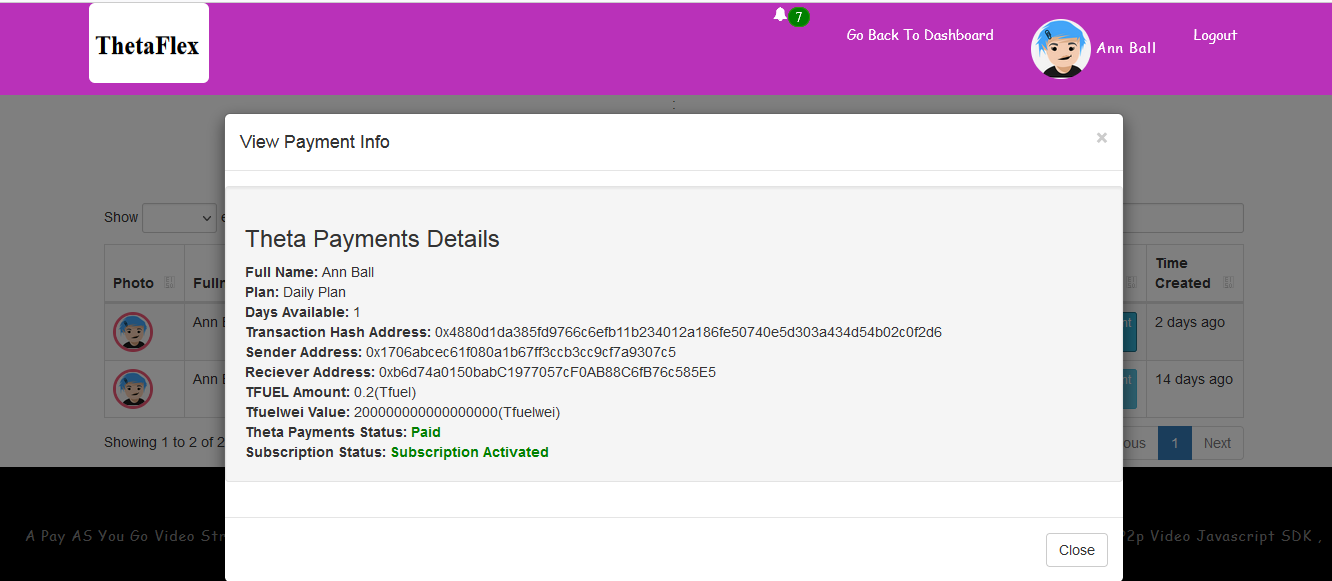
Task: Sort table by the Photo column icon
Action: tap(169, 283)
